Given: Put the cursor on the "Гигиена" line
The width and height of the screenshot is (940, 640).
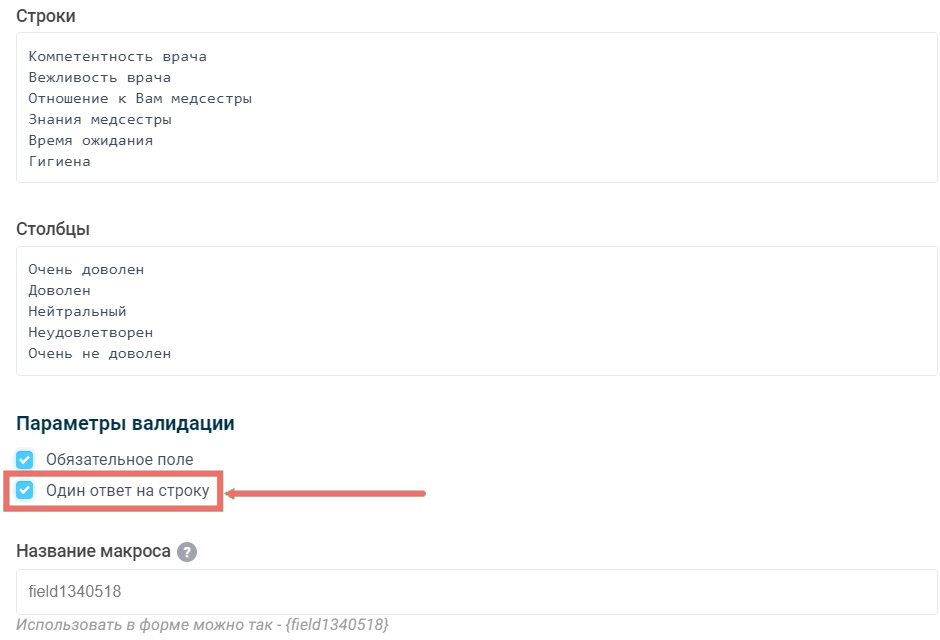Looking at the screenshot, I should pyautogui.click(x=60, y=162).
